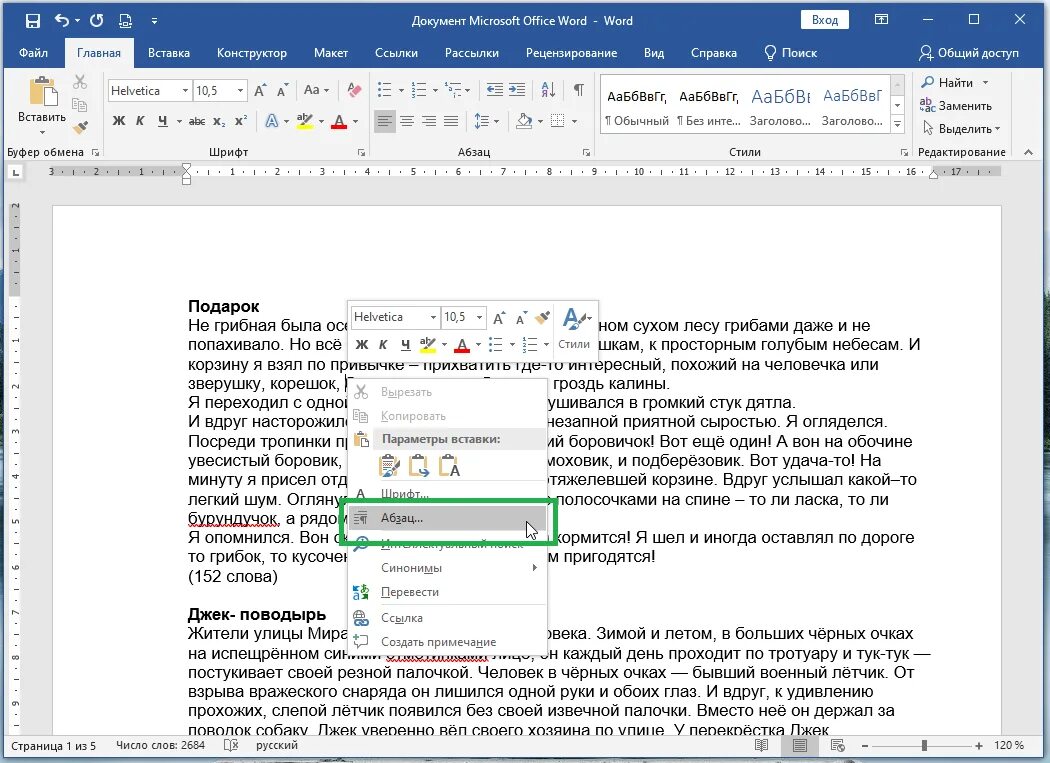
Task: Click the Keep Source Formatting paste option
Action: (389, 466)
